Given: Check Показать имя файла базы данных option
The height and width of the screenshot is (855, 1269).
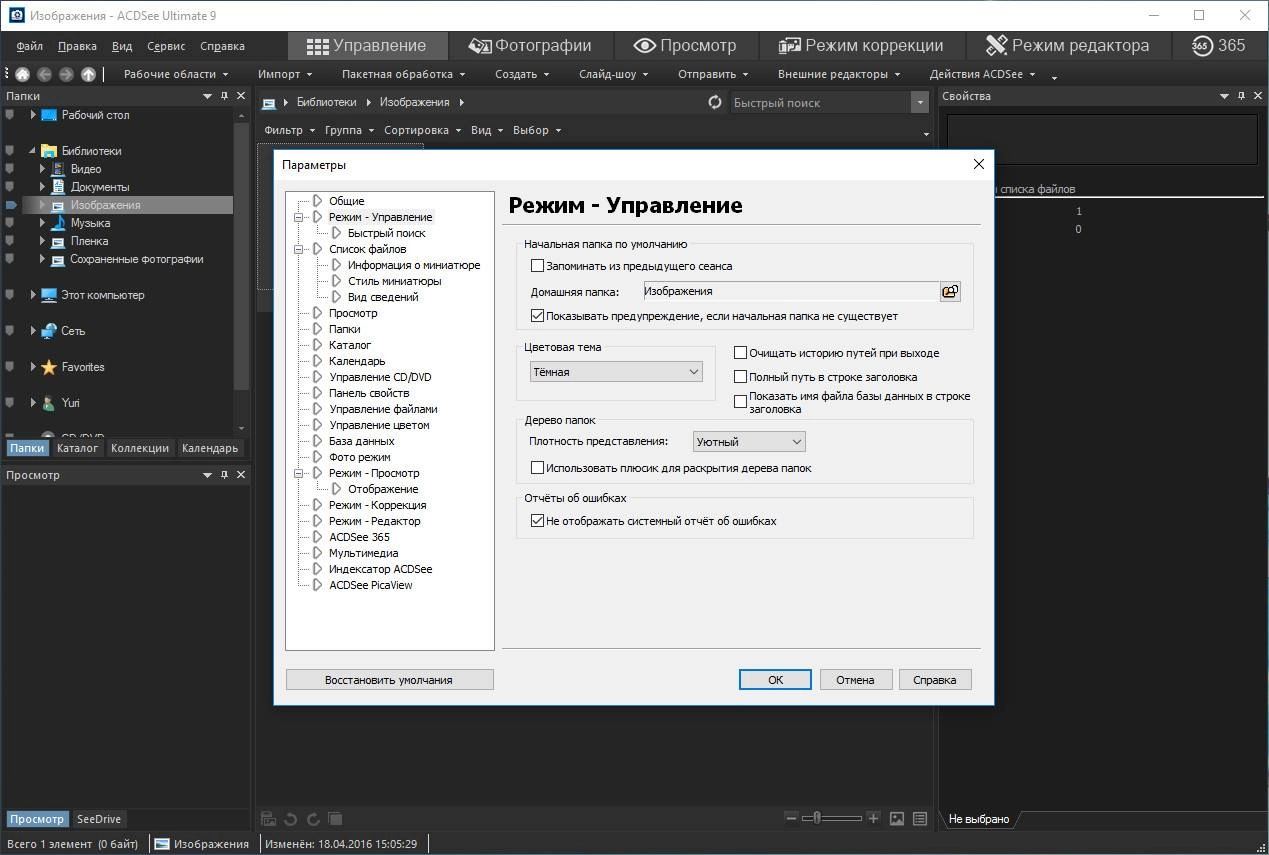Looking at the screenshot, I should tap(741, 402).
